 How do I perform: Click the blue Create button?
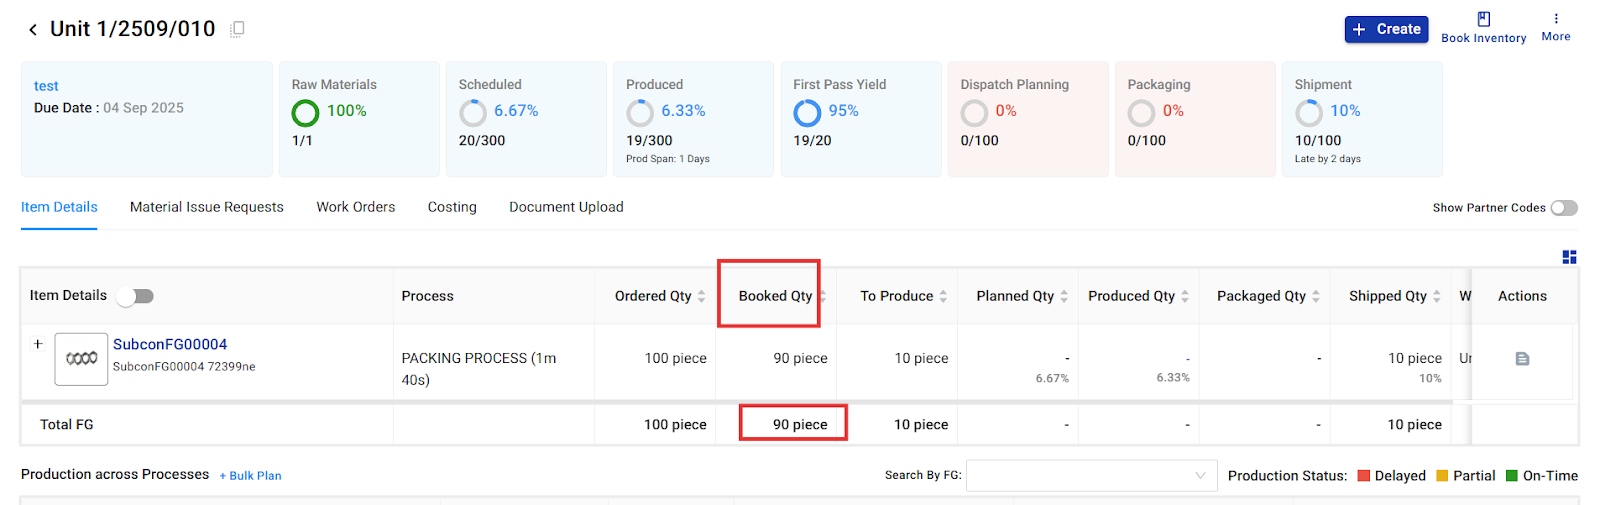(1386, 29)
